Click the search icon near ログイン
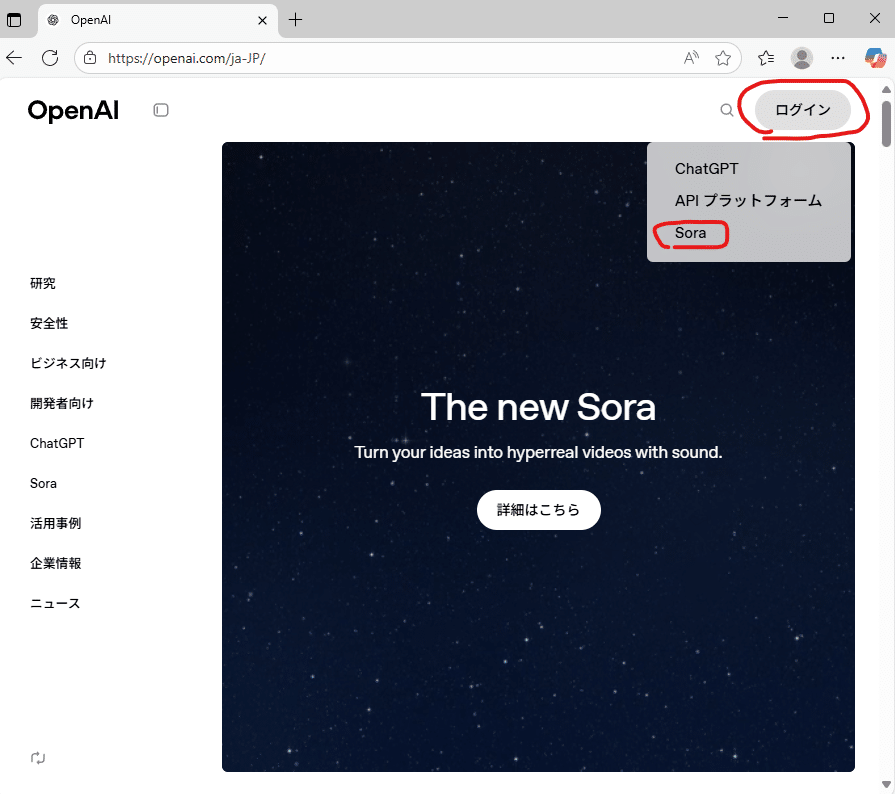 click(x=727, y=110)
